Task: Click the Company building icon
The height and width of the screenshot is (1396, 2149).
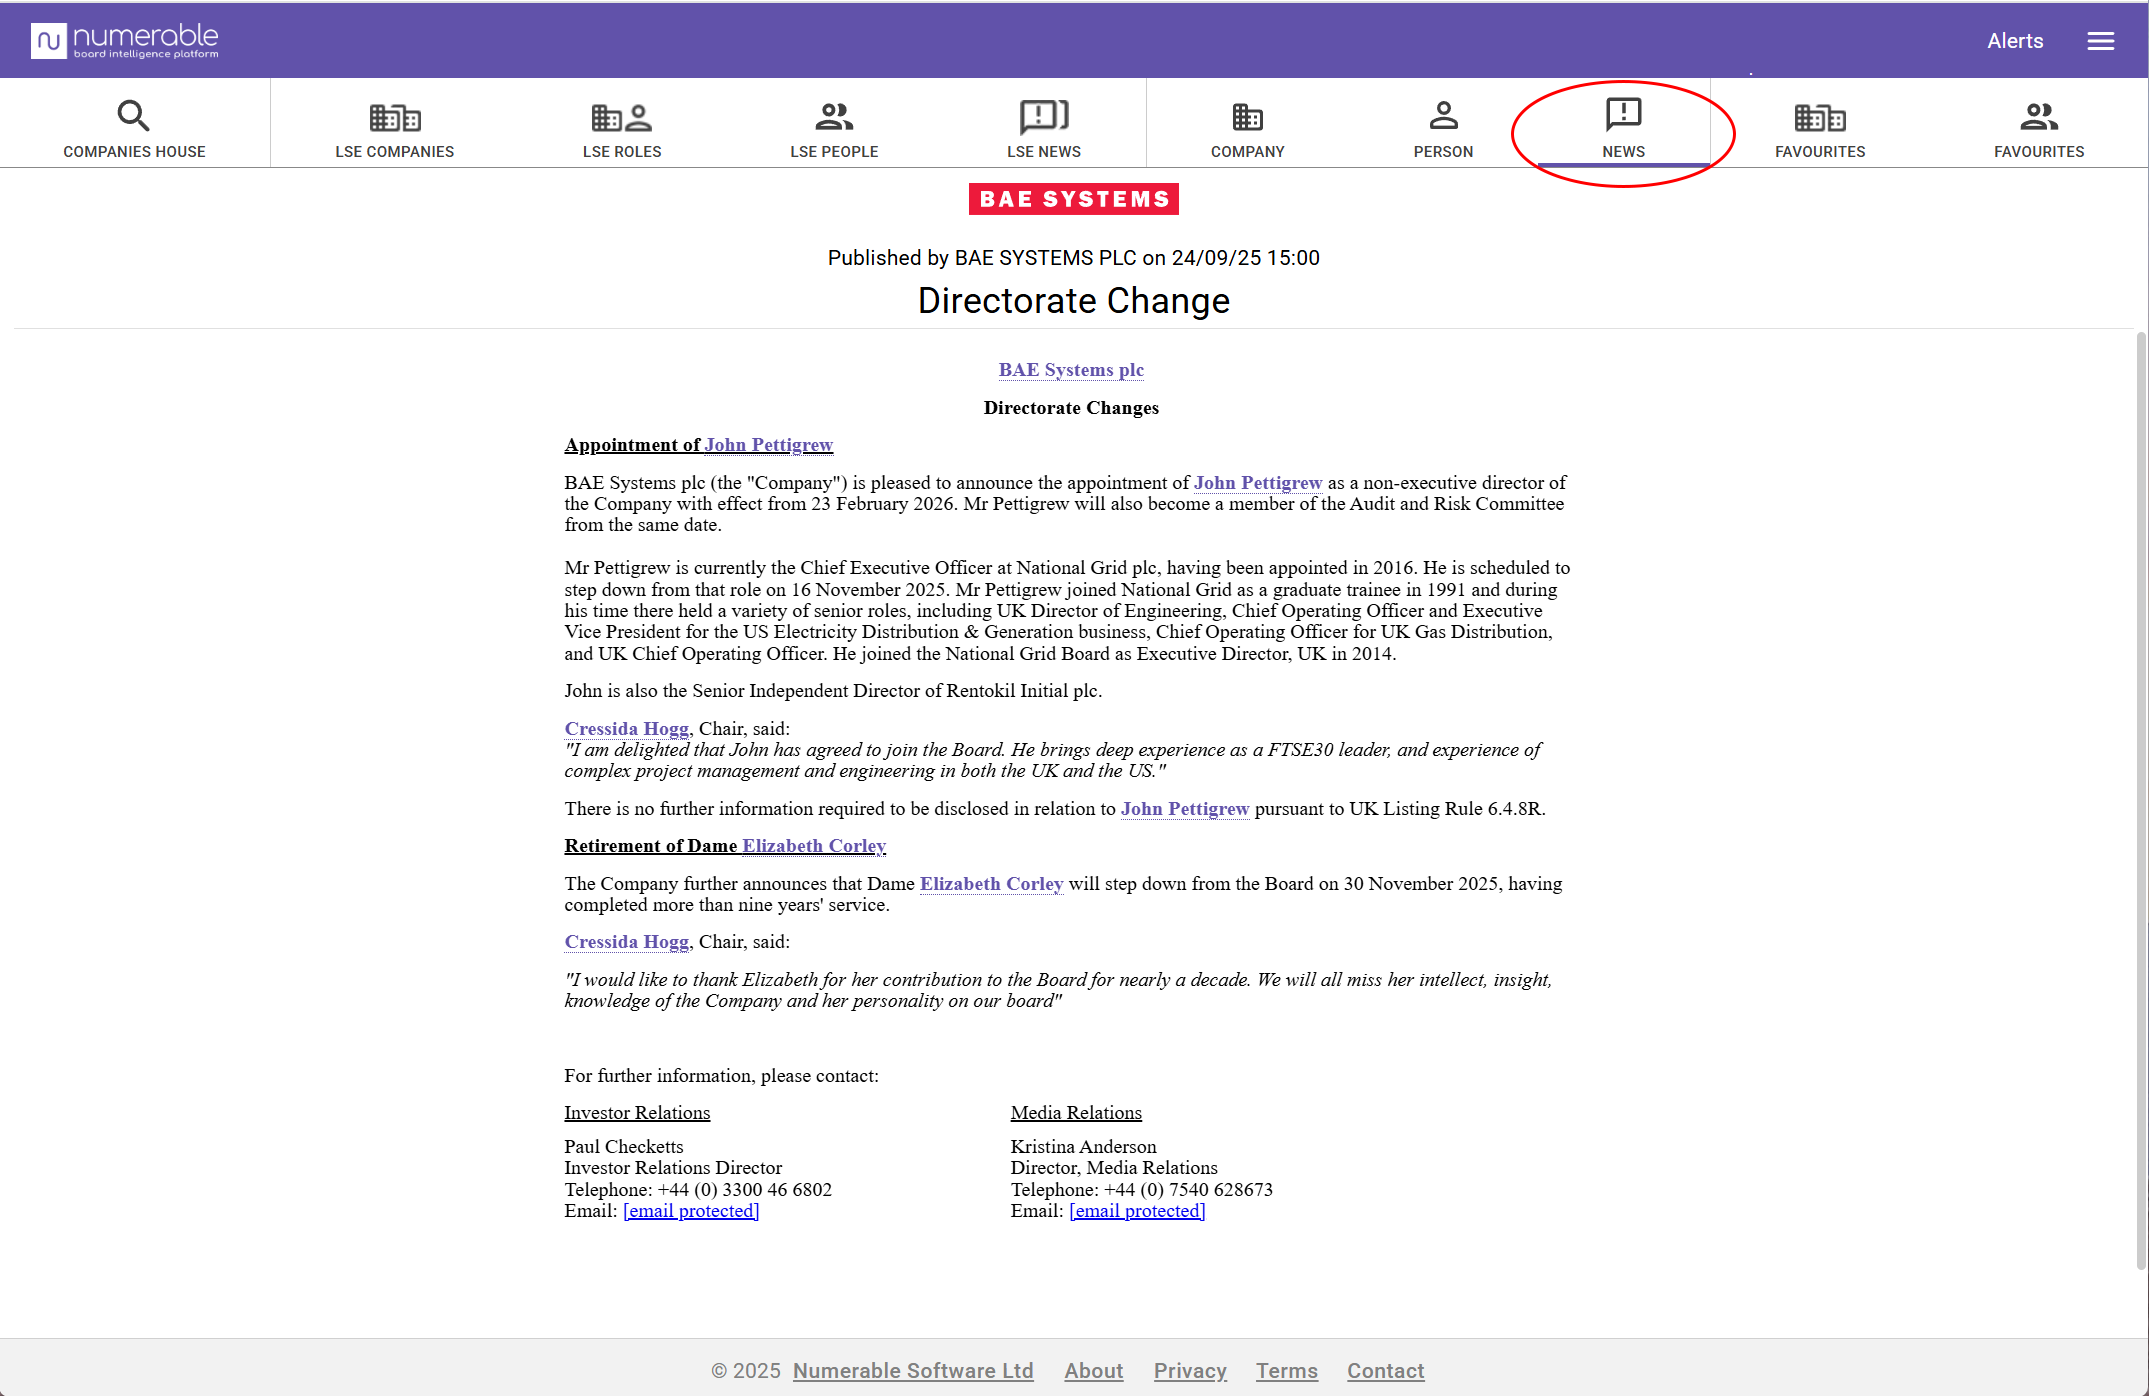Action: (1247, 118)
